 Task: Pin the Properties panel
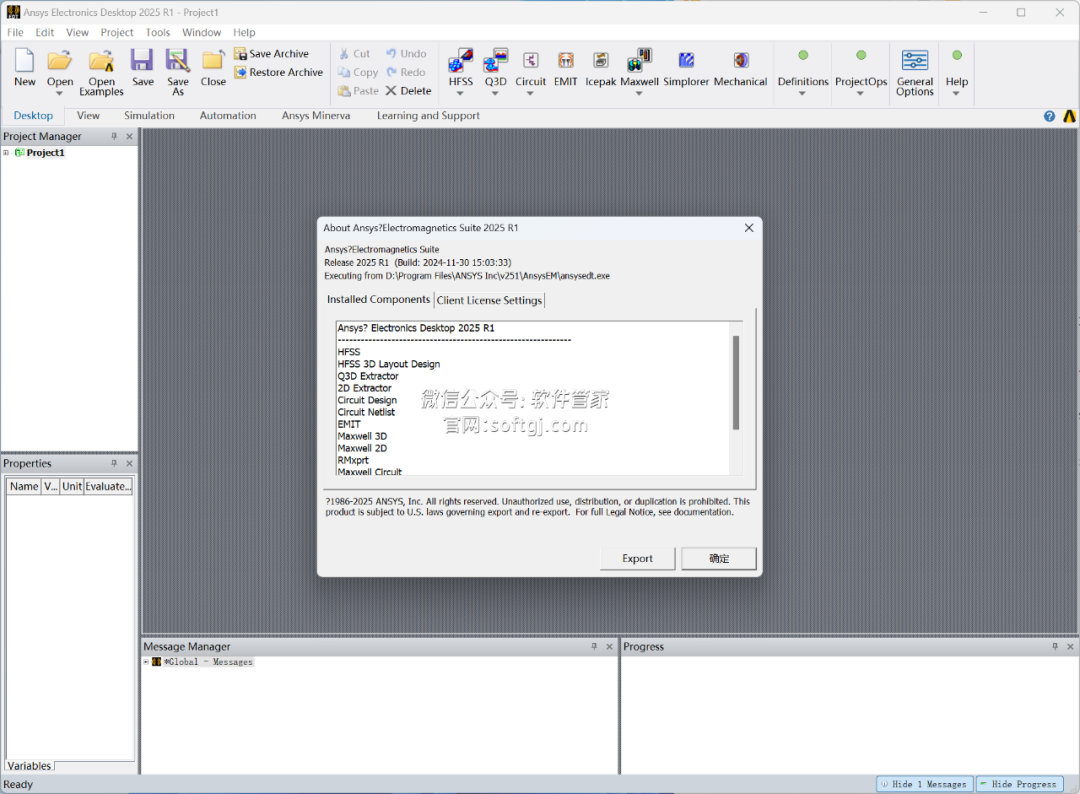(x=114, y=463)
